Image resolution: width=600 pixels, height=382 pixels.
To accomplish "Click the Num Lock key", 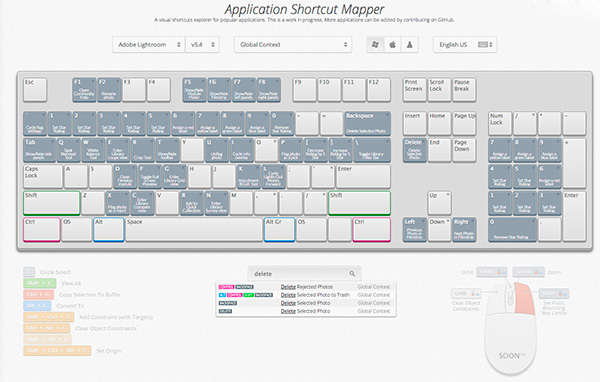I will click(x=500, y=123).
